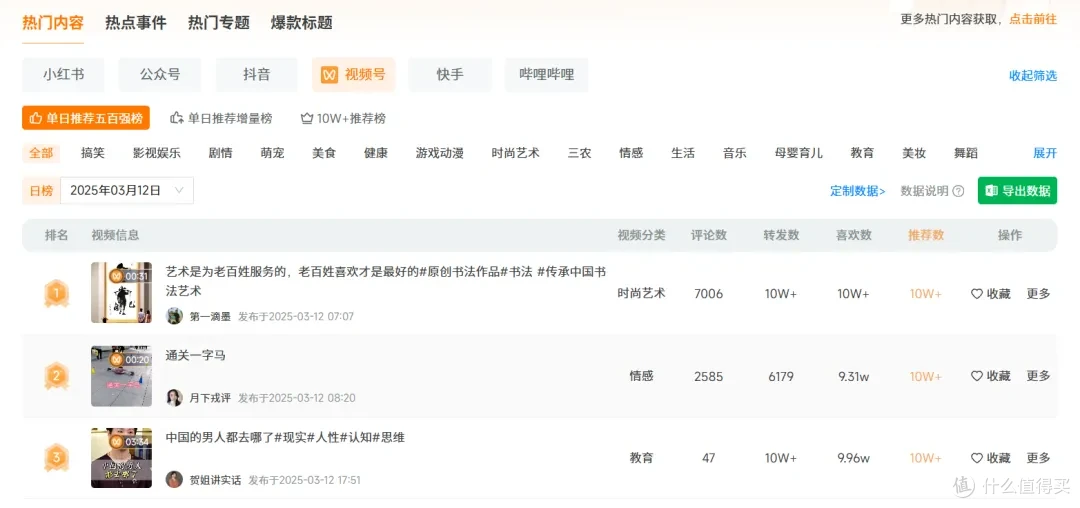1080x508 pixels.
Task: Open 更多 for the 月下戎评 video
Action: (1039, 376)
